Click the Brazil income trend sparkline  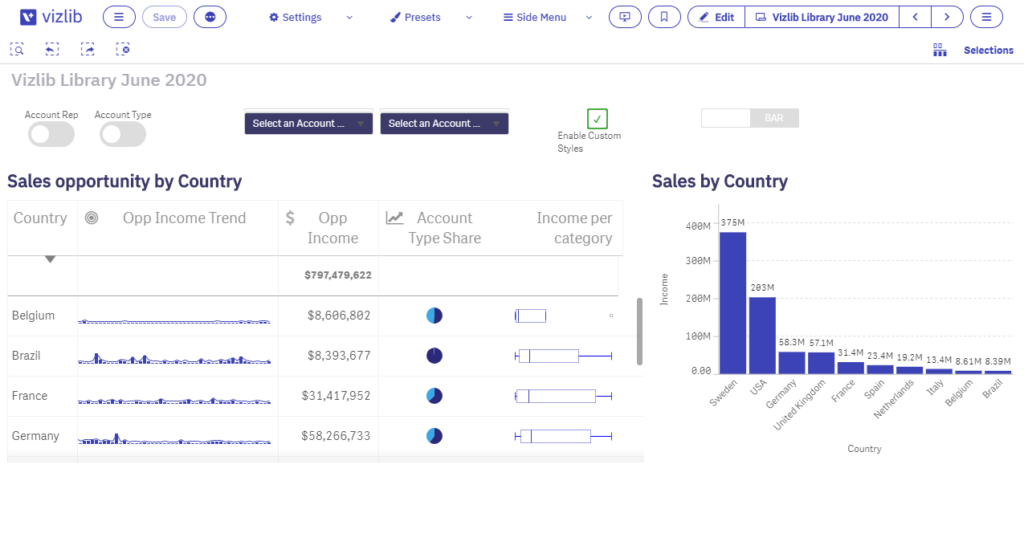[174, 358]
